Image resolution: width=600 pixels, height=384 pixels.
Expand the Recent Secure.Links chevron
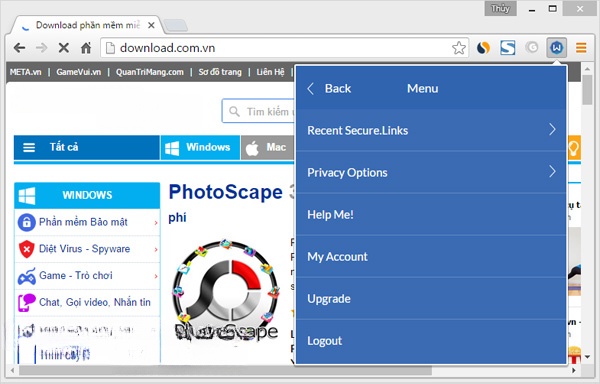tap(552, 130)
